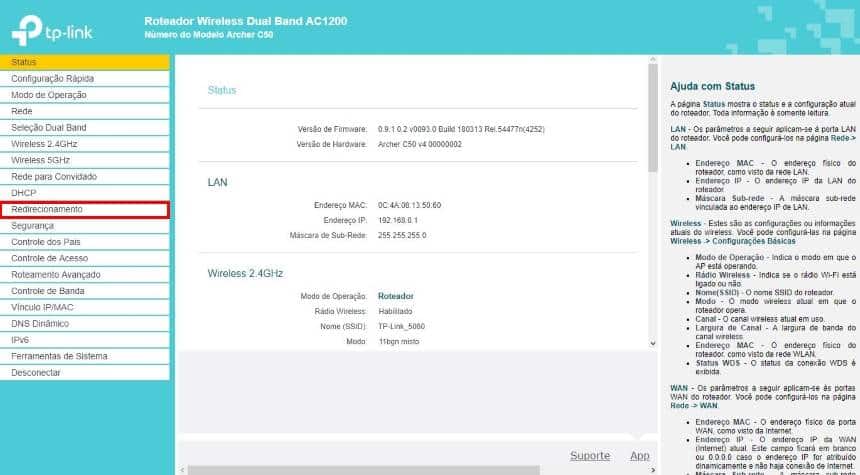Image resolution: width=860 pixels, height=475 pixels.
Task: Click the IP address 192.168.0.1
Action: [398, 220]
